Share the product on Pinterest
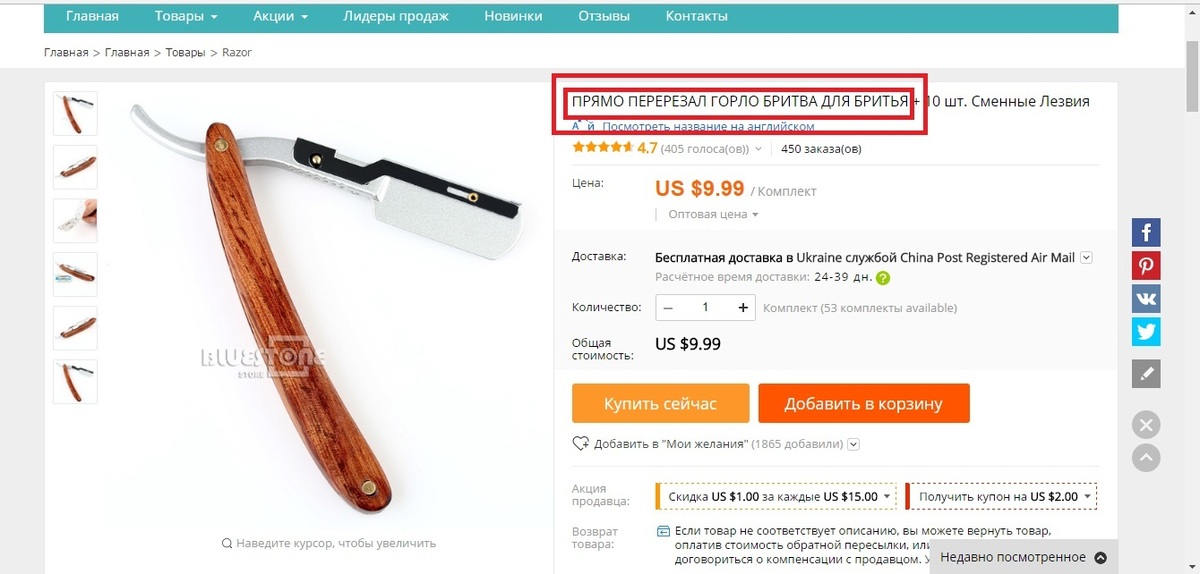 pyautogui.click(x=1146, y=266)
